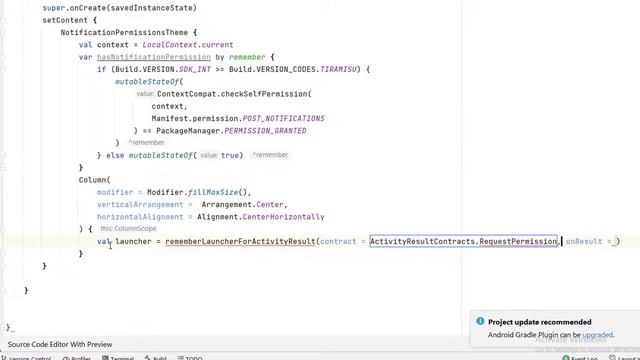Open the Build tool window tab
640x360 pixels.
(156, 358)
